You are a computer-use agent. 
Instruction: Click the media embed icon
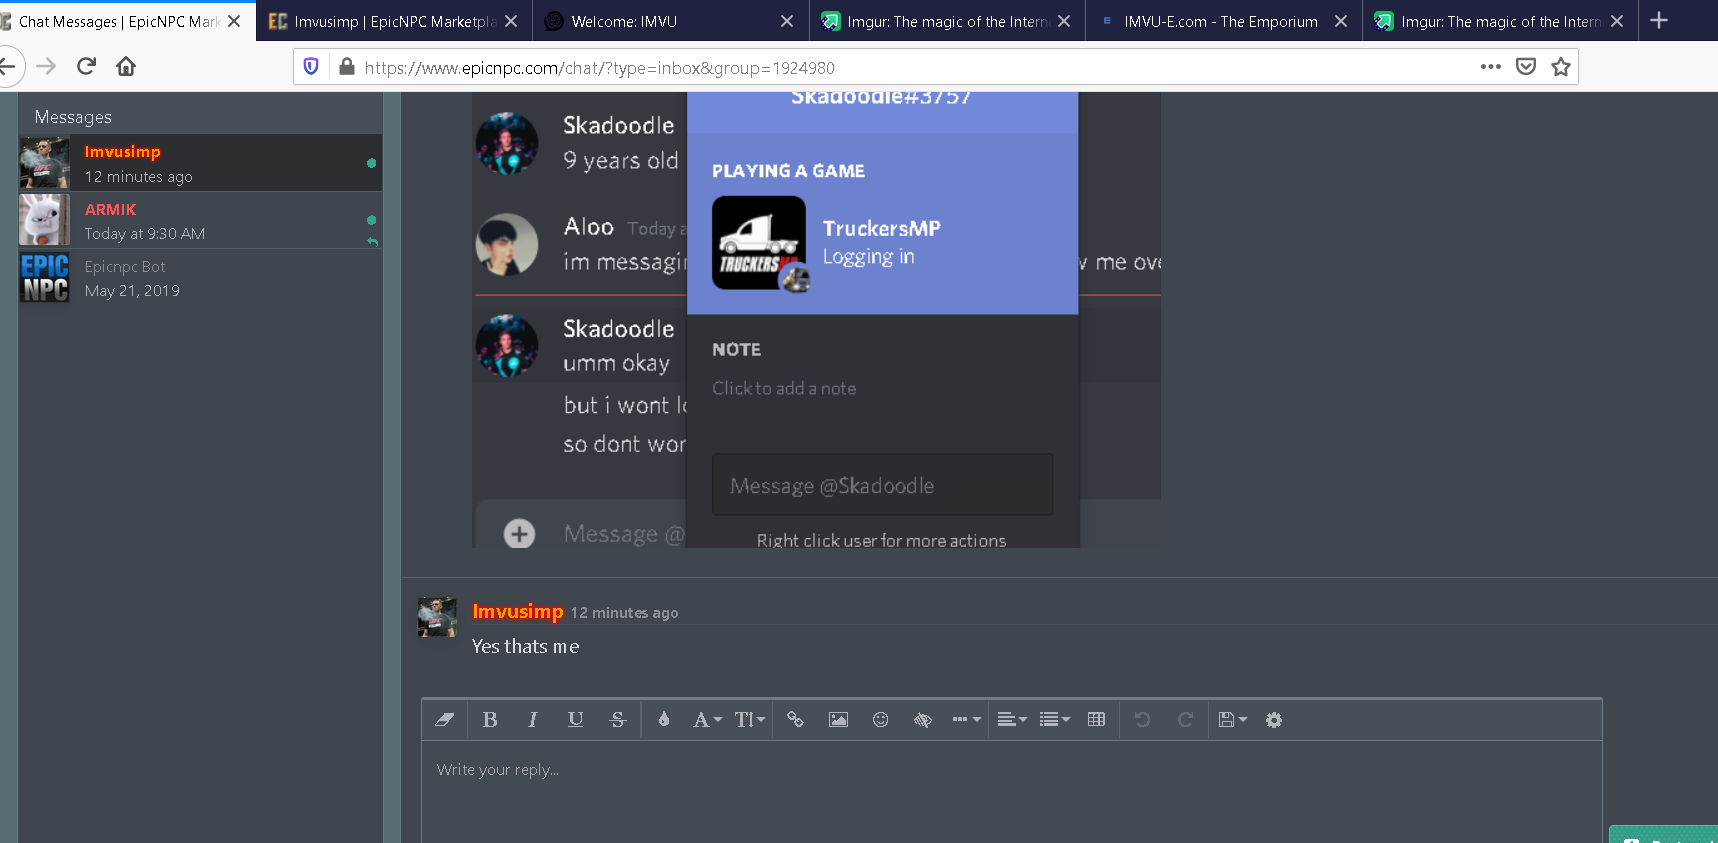(923, 720)
